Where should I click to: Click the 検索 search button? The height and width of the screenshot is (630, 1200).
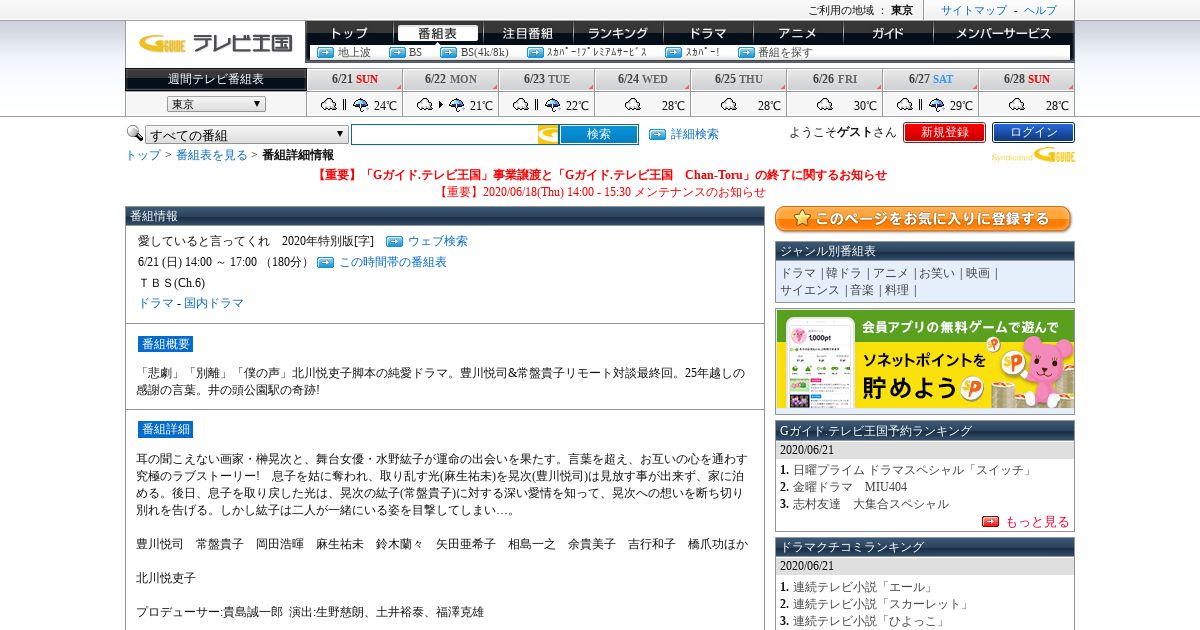click(599, 134)
